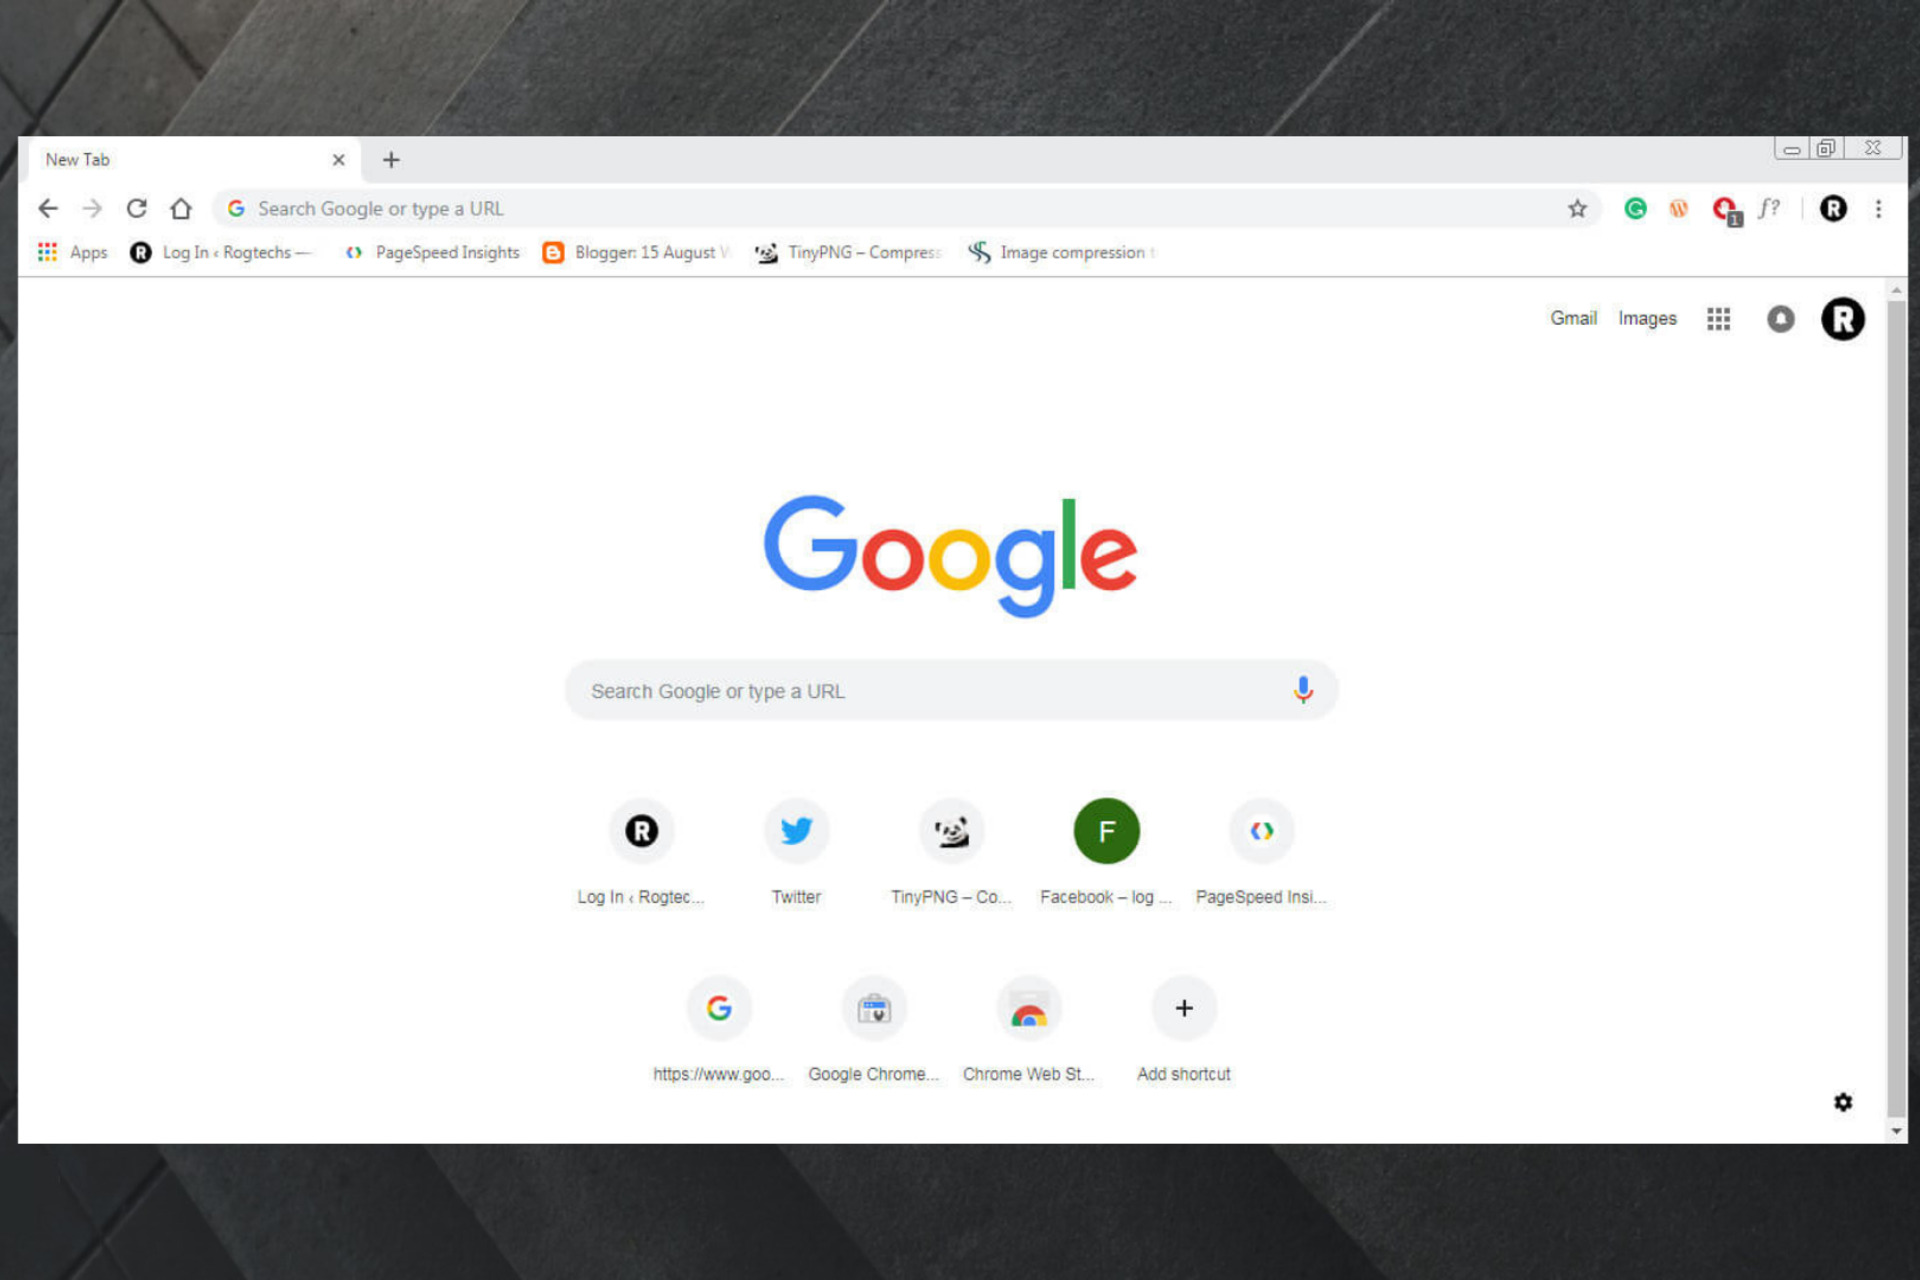This screenshot has width=1920, height=1280.
Task: Click the WordPress extension icon
Action: [x=1680, y=207]
